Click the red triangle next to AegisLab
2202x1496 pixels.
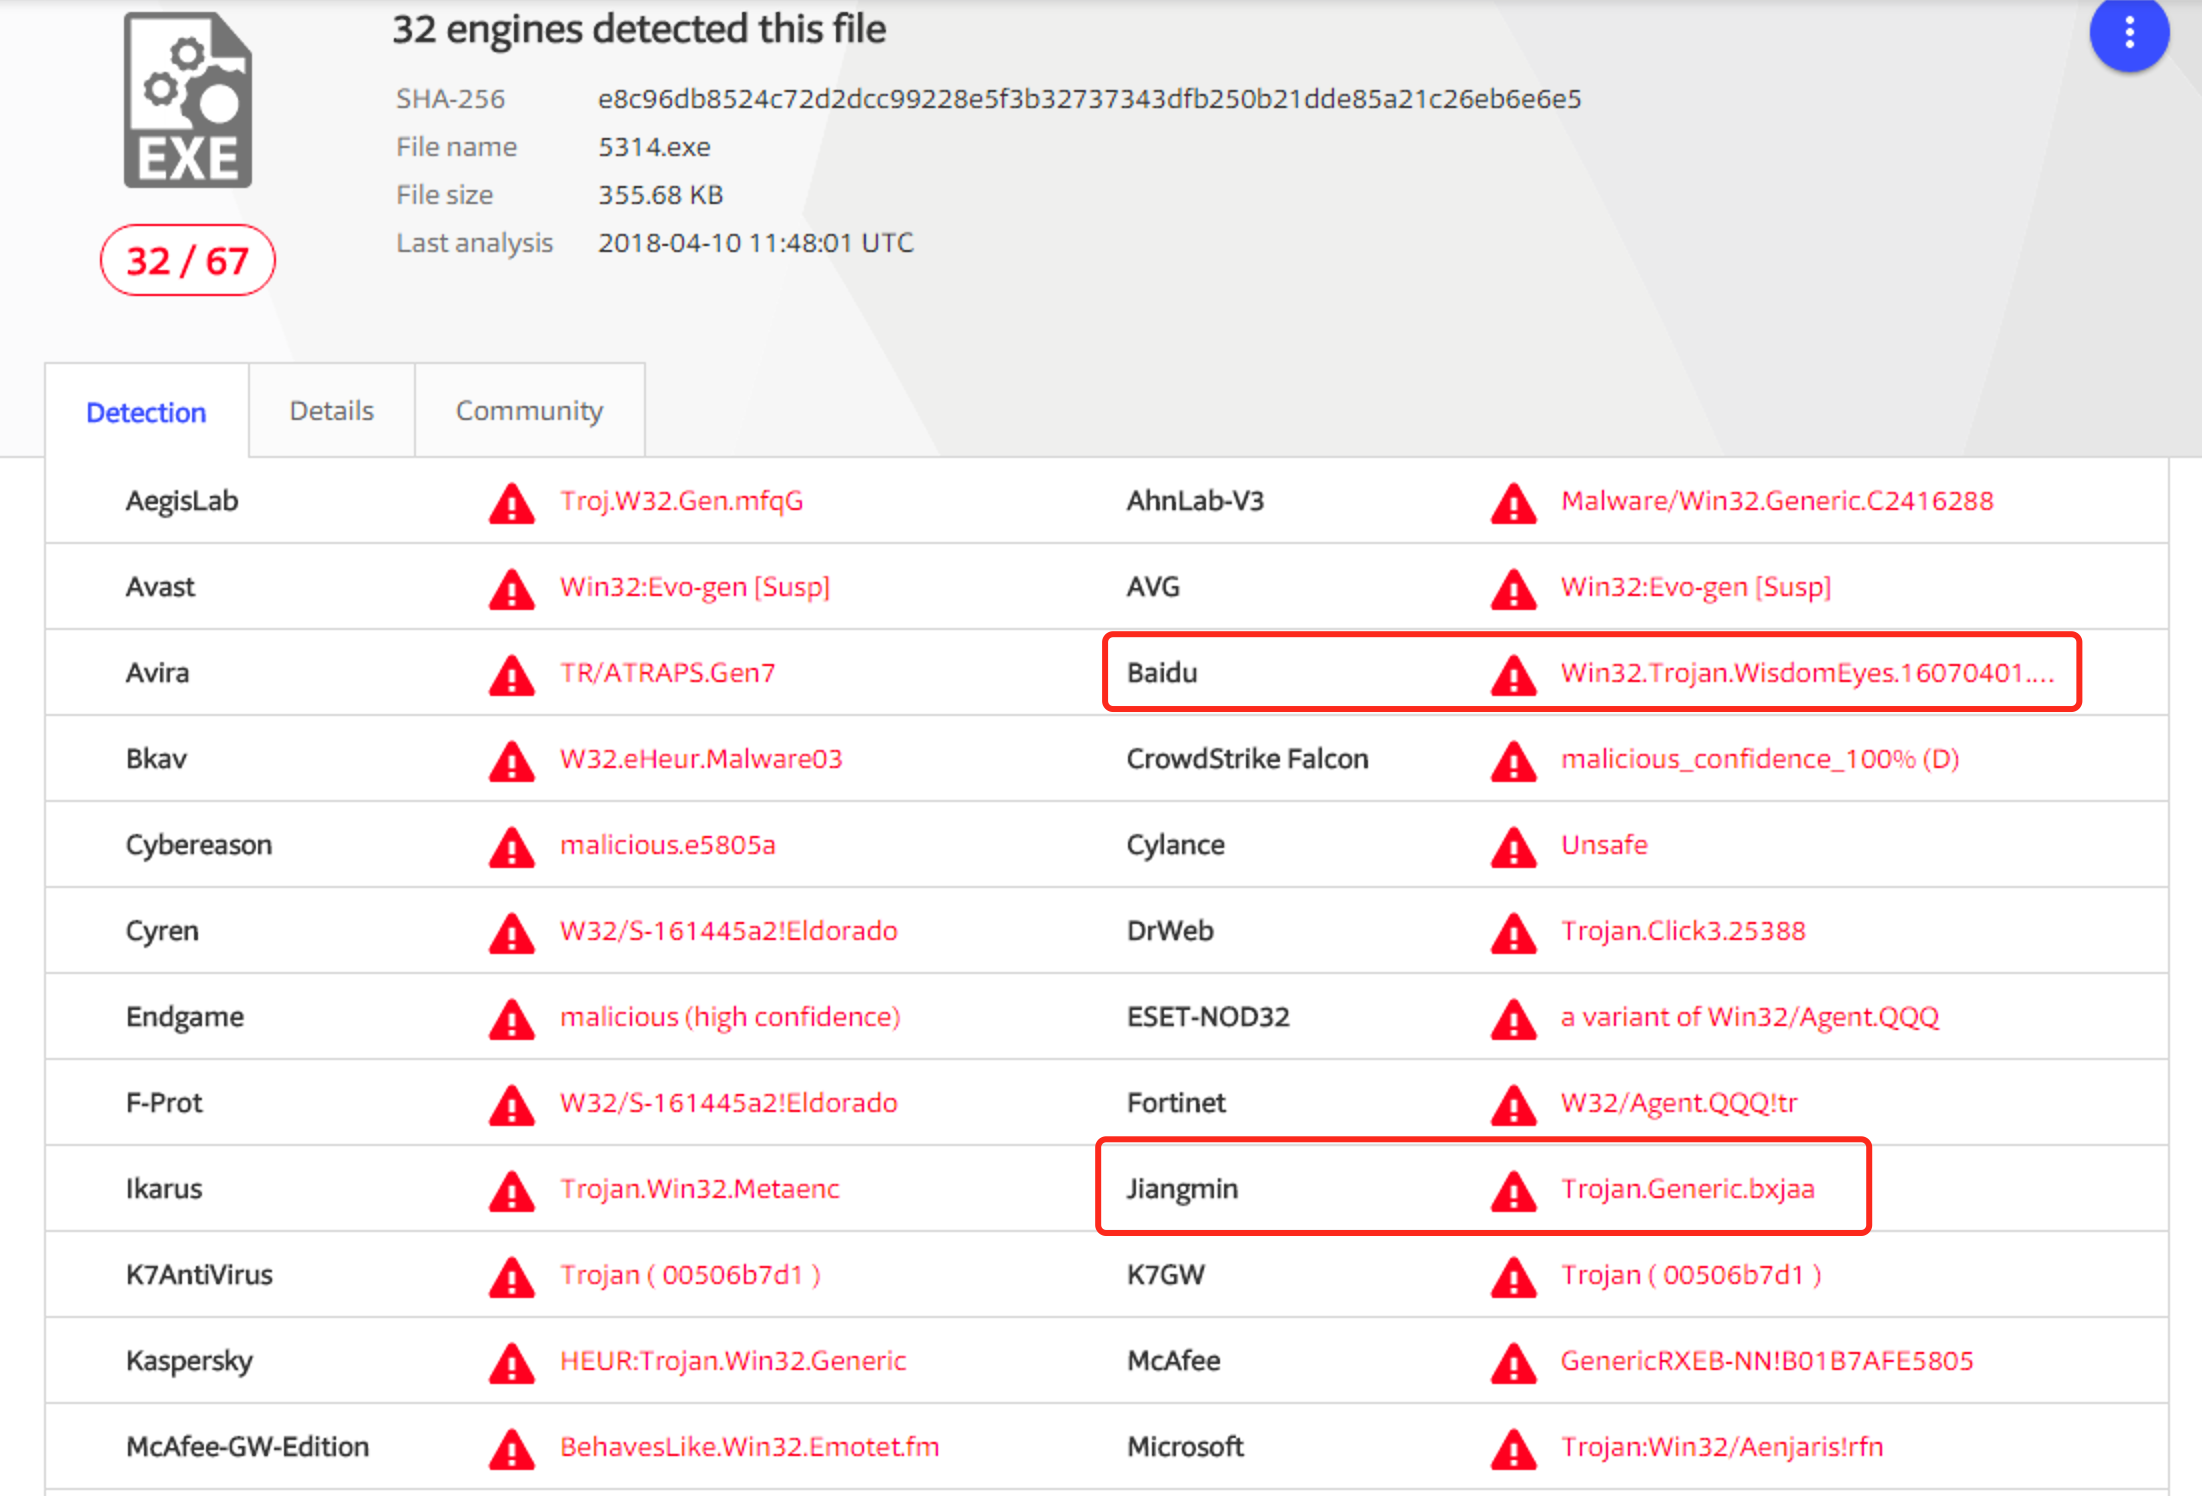coord(511,503)
